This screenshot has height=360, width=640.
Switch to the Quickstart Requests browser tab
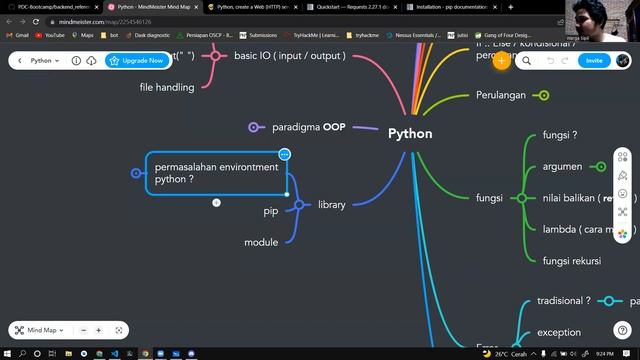tap(351, 7)
